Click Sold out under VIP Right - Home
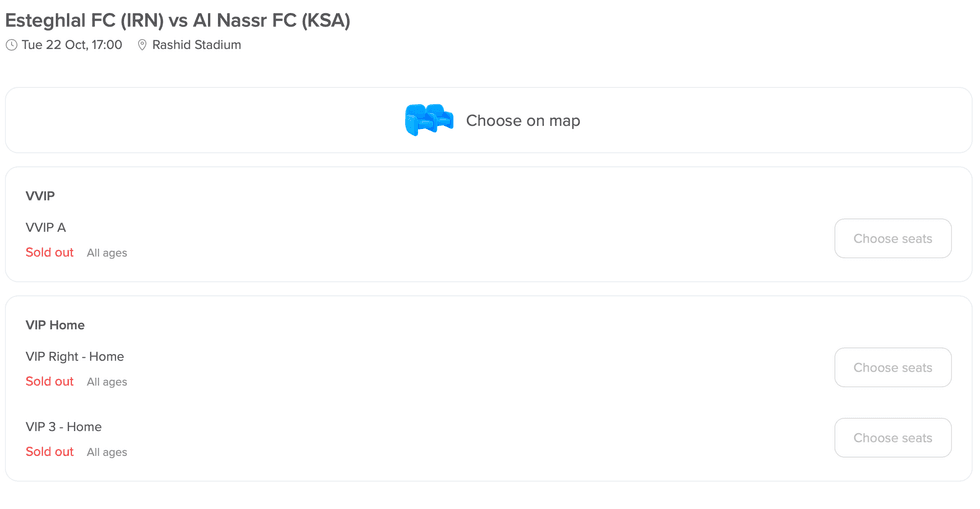The width and height of the screenshot is (980, 509). click(50, 382)
